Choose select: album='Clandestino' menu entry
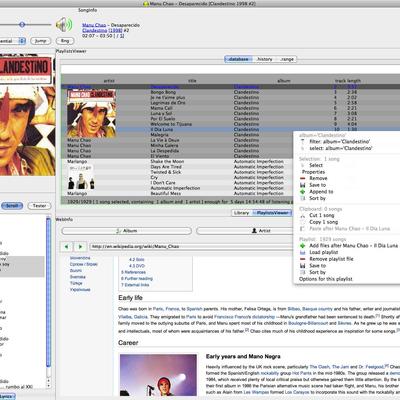Image resolution: width=400 pixels, height=400 pixels. click(341, 148)
